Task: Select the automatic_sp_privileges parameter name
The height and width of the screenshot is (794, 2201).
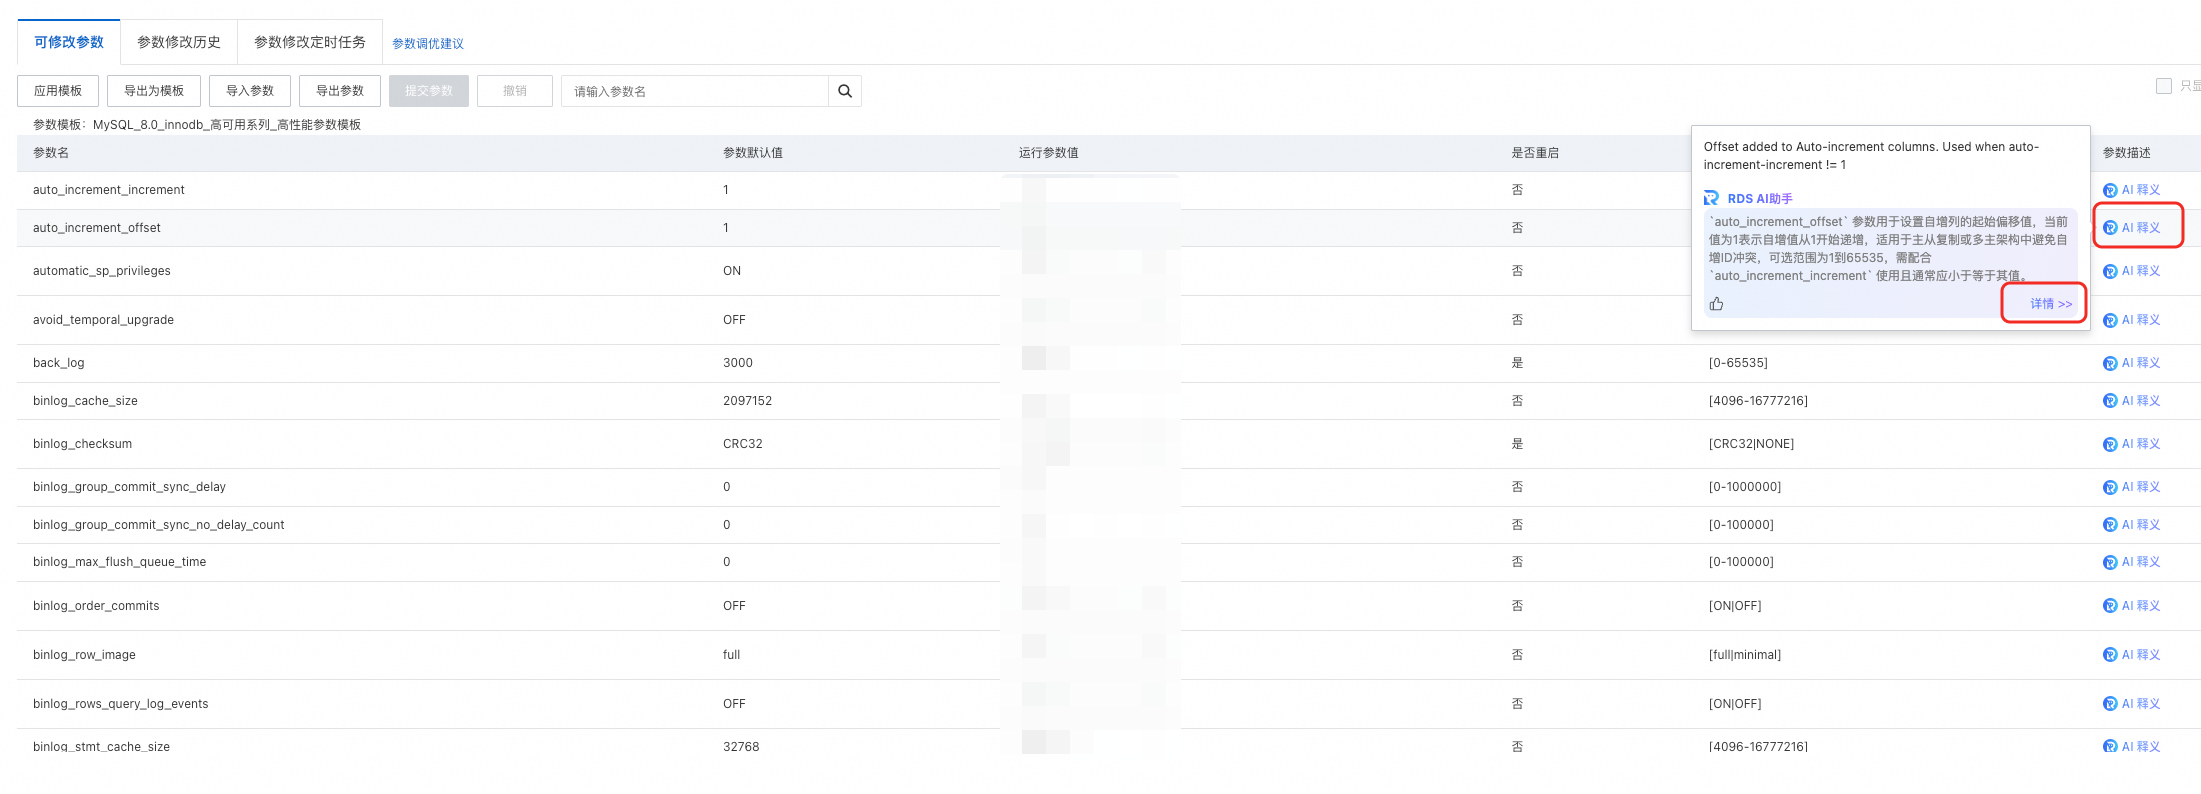Action: point(102,271)
